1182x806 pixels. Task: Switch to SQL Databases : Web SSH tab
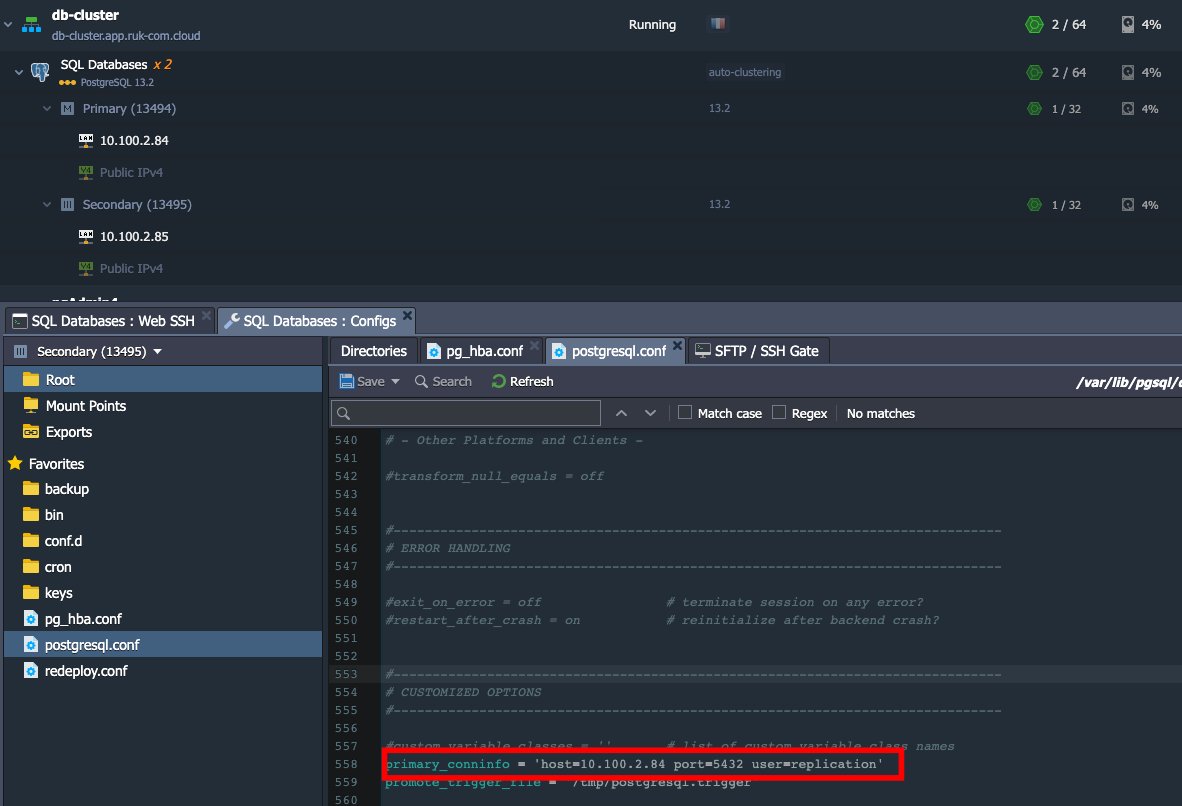112,321
